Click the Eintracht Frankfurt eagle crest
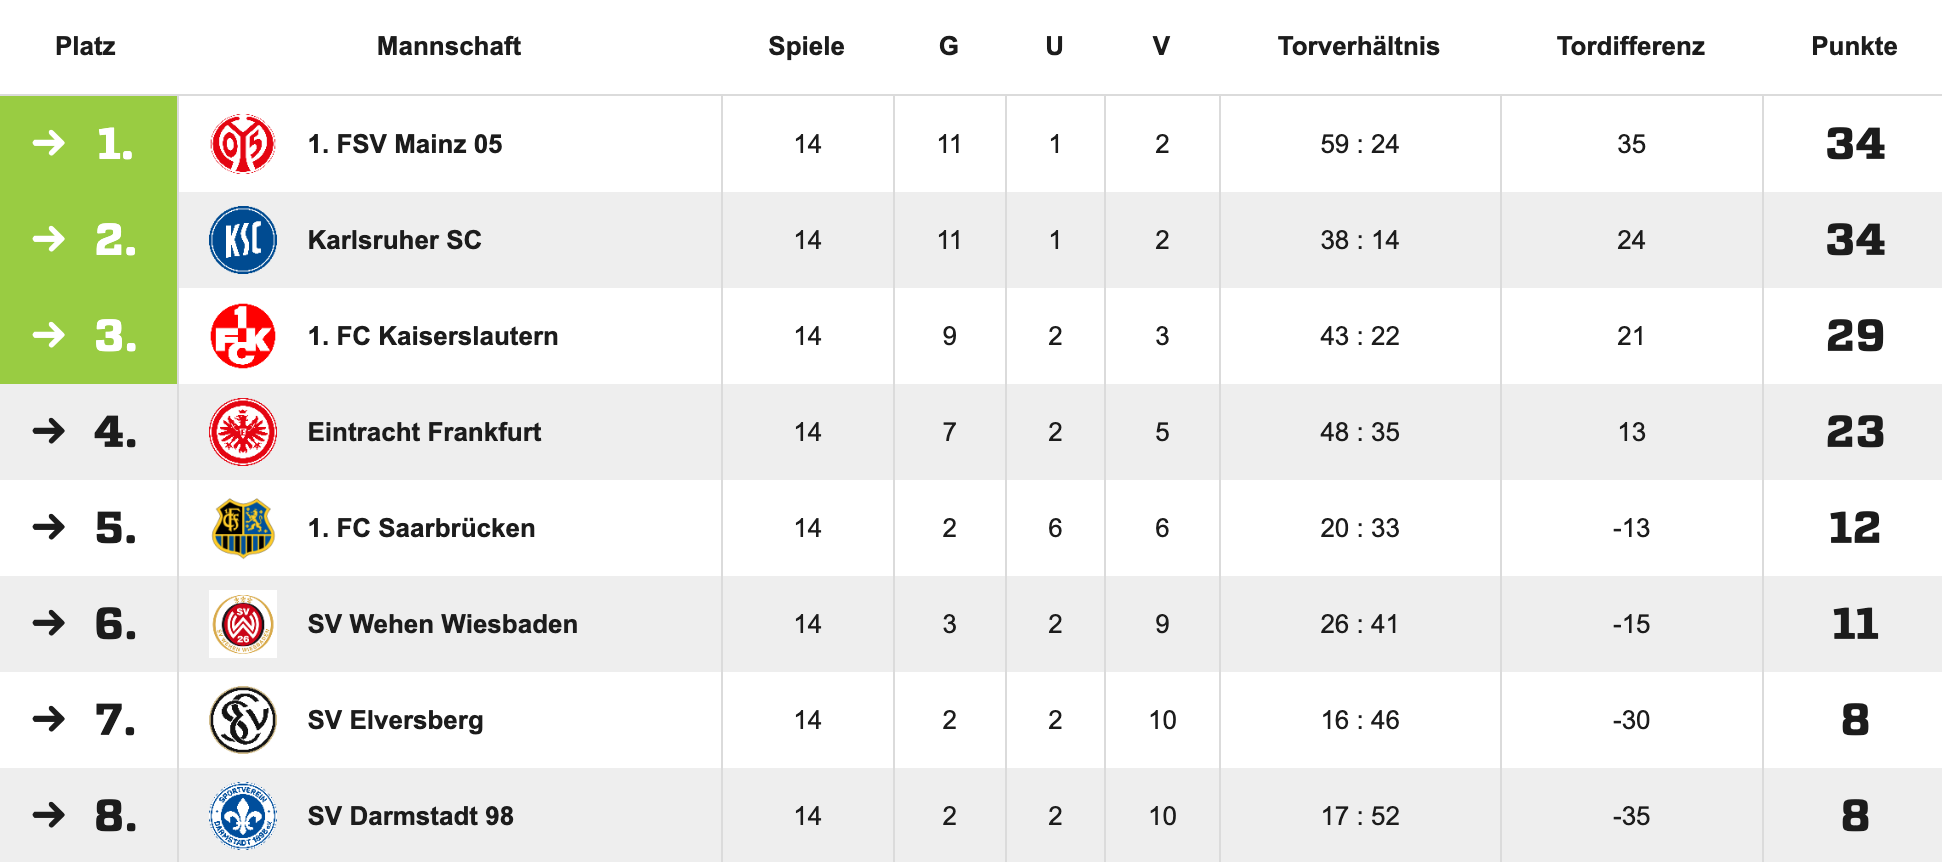Image resolution: width=1942 pixels, height=862 pixels. (243, 432)
